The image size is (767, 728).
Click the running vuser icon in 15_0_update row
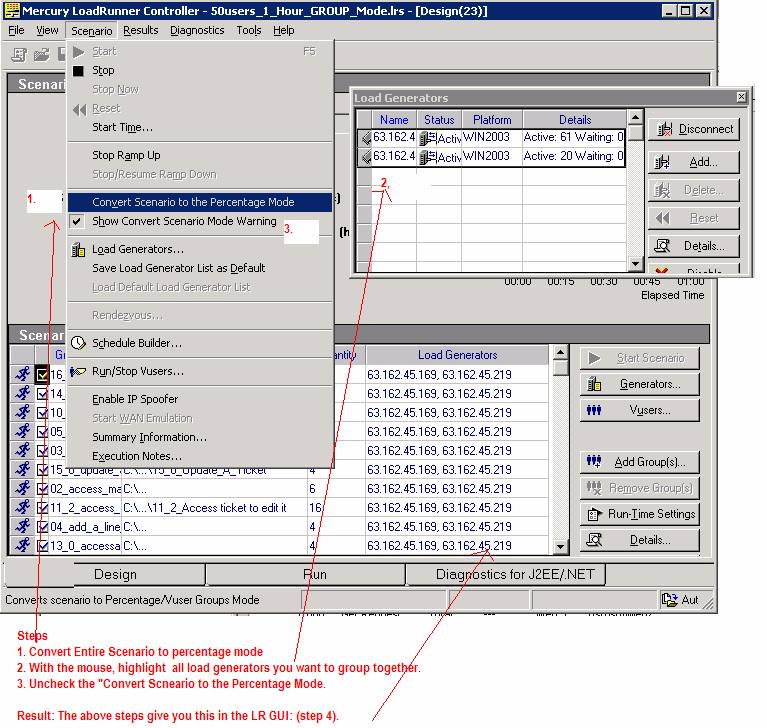click(23, 469)
